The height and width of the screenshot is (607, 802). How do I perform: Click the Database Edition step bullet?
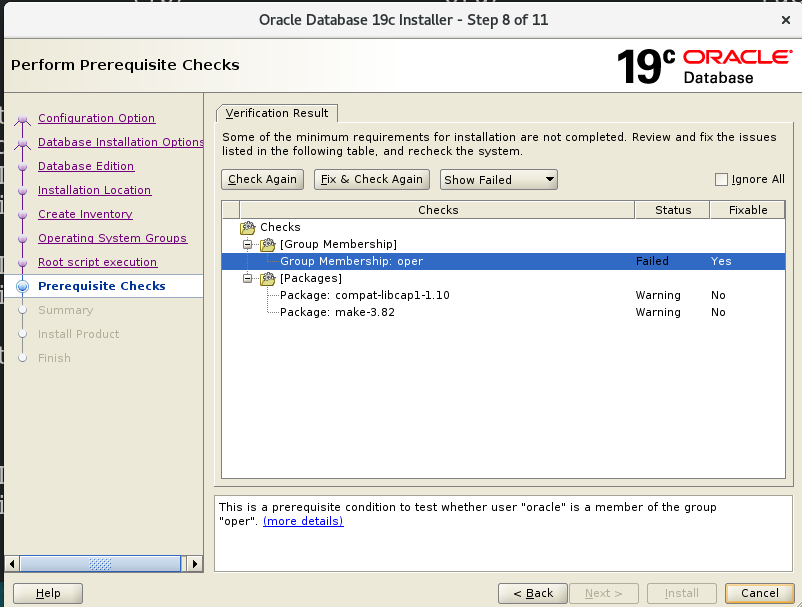pos(22,167)
